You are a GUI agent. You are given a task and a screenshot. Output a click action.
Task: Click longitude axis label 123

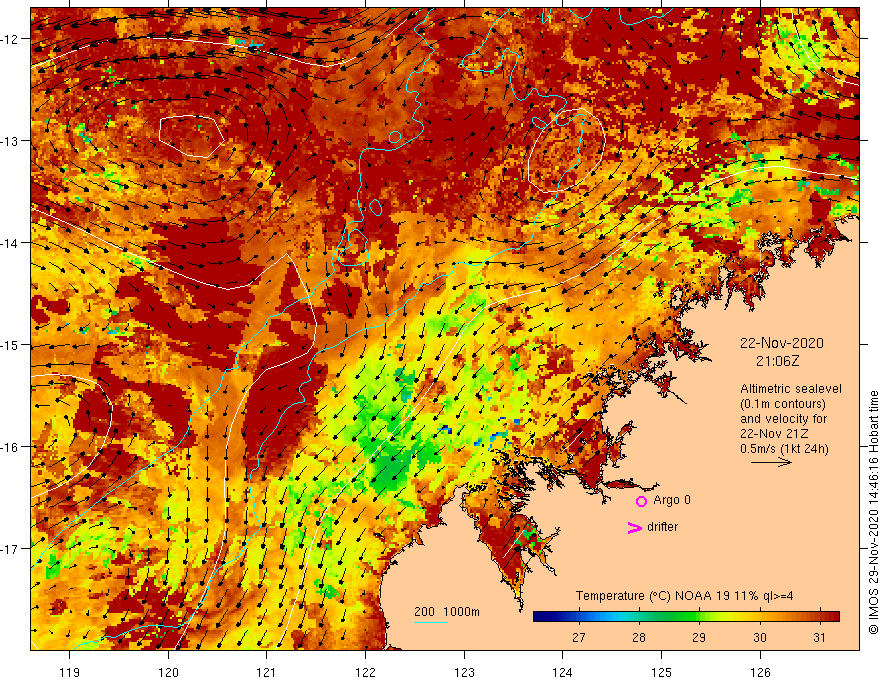click(x=464, y=672)
